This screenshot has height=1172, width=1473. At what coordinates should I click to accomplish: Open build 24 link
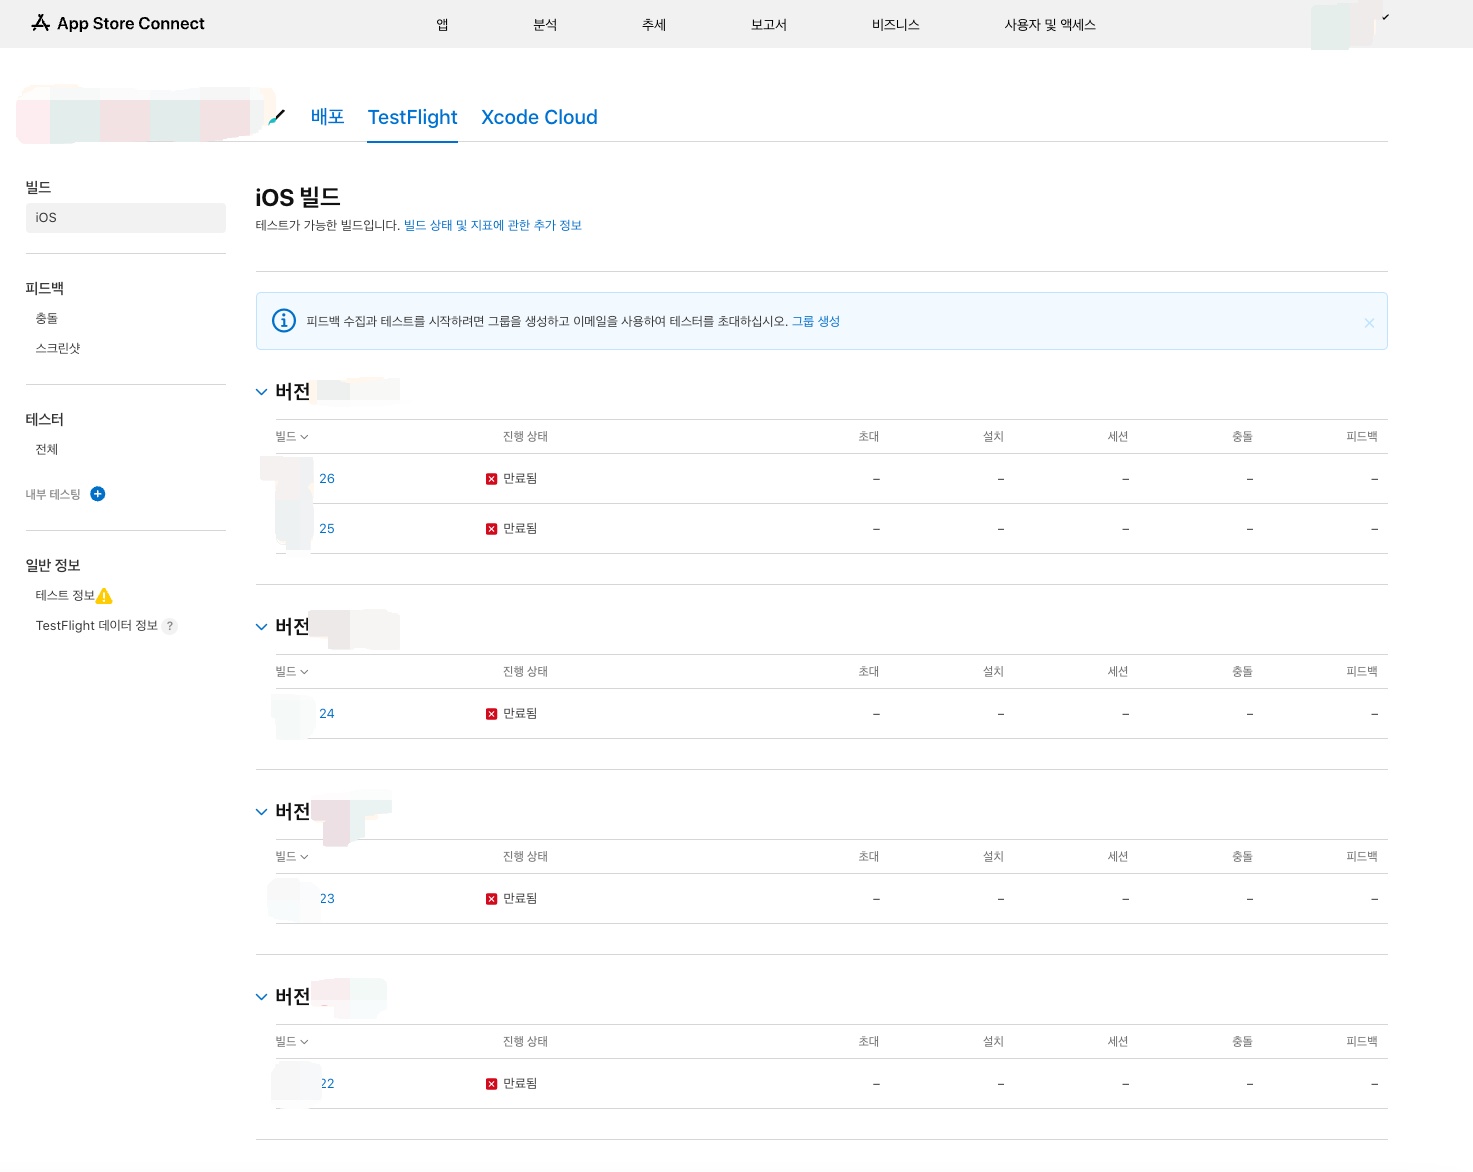coord(327,714)
